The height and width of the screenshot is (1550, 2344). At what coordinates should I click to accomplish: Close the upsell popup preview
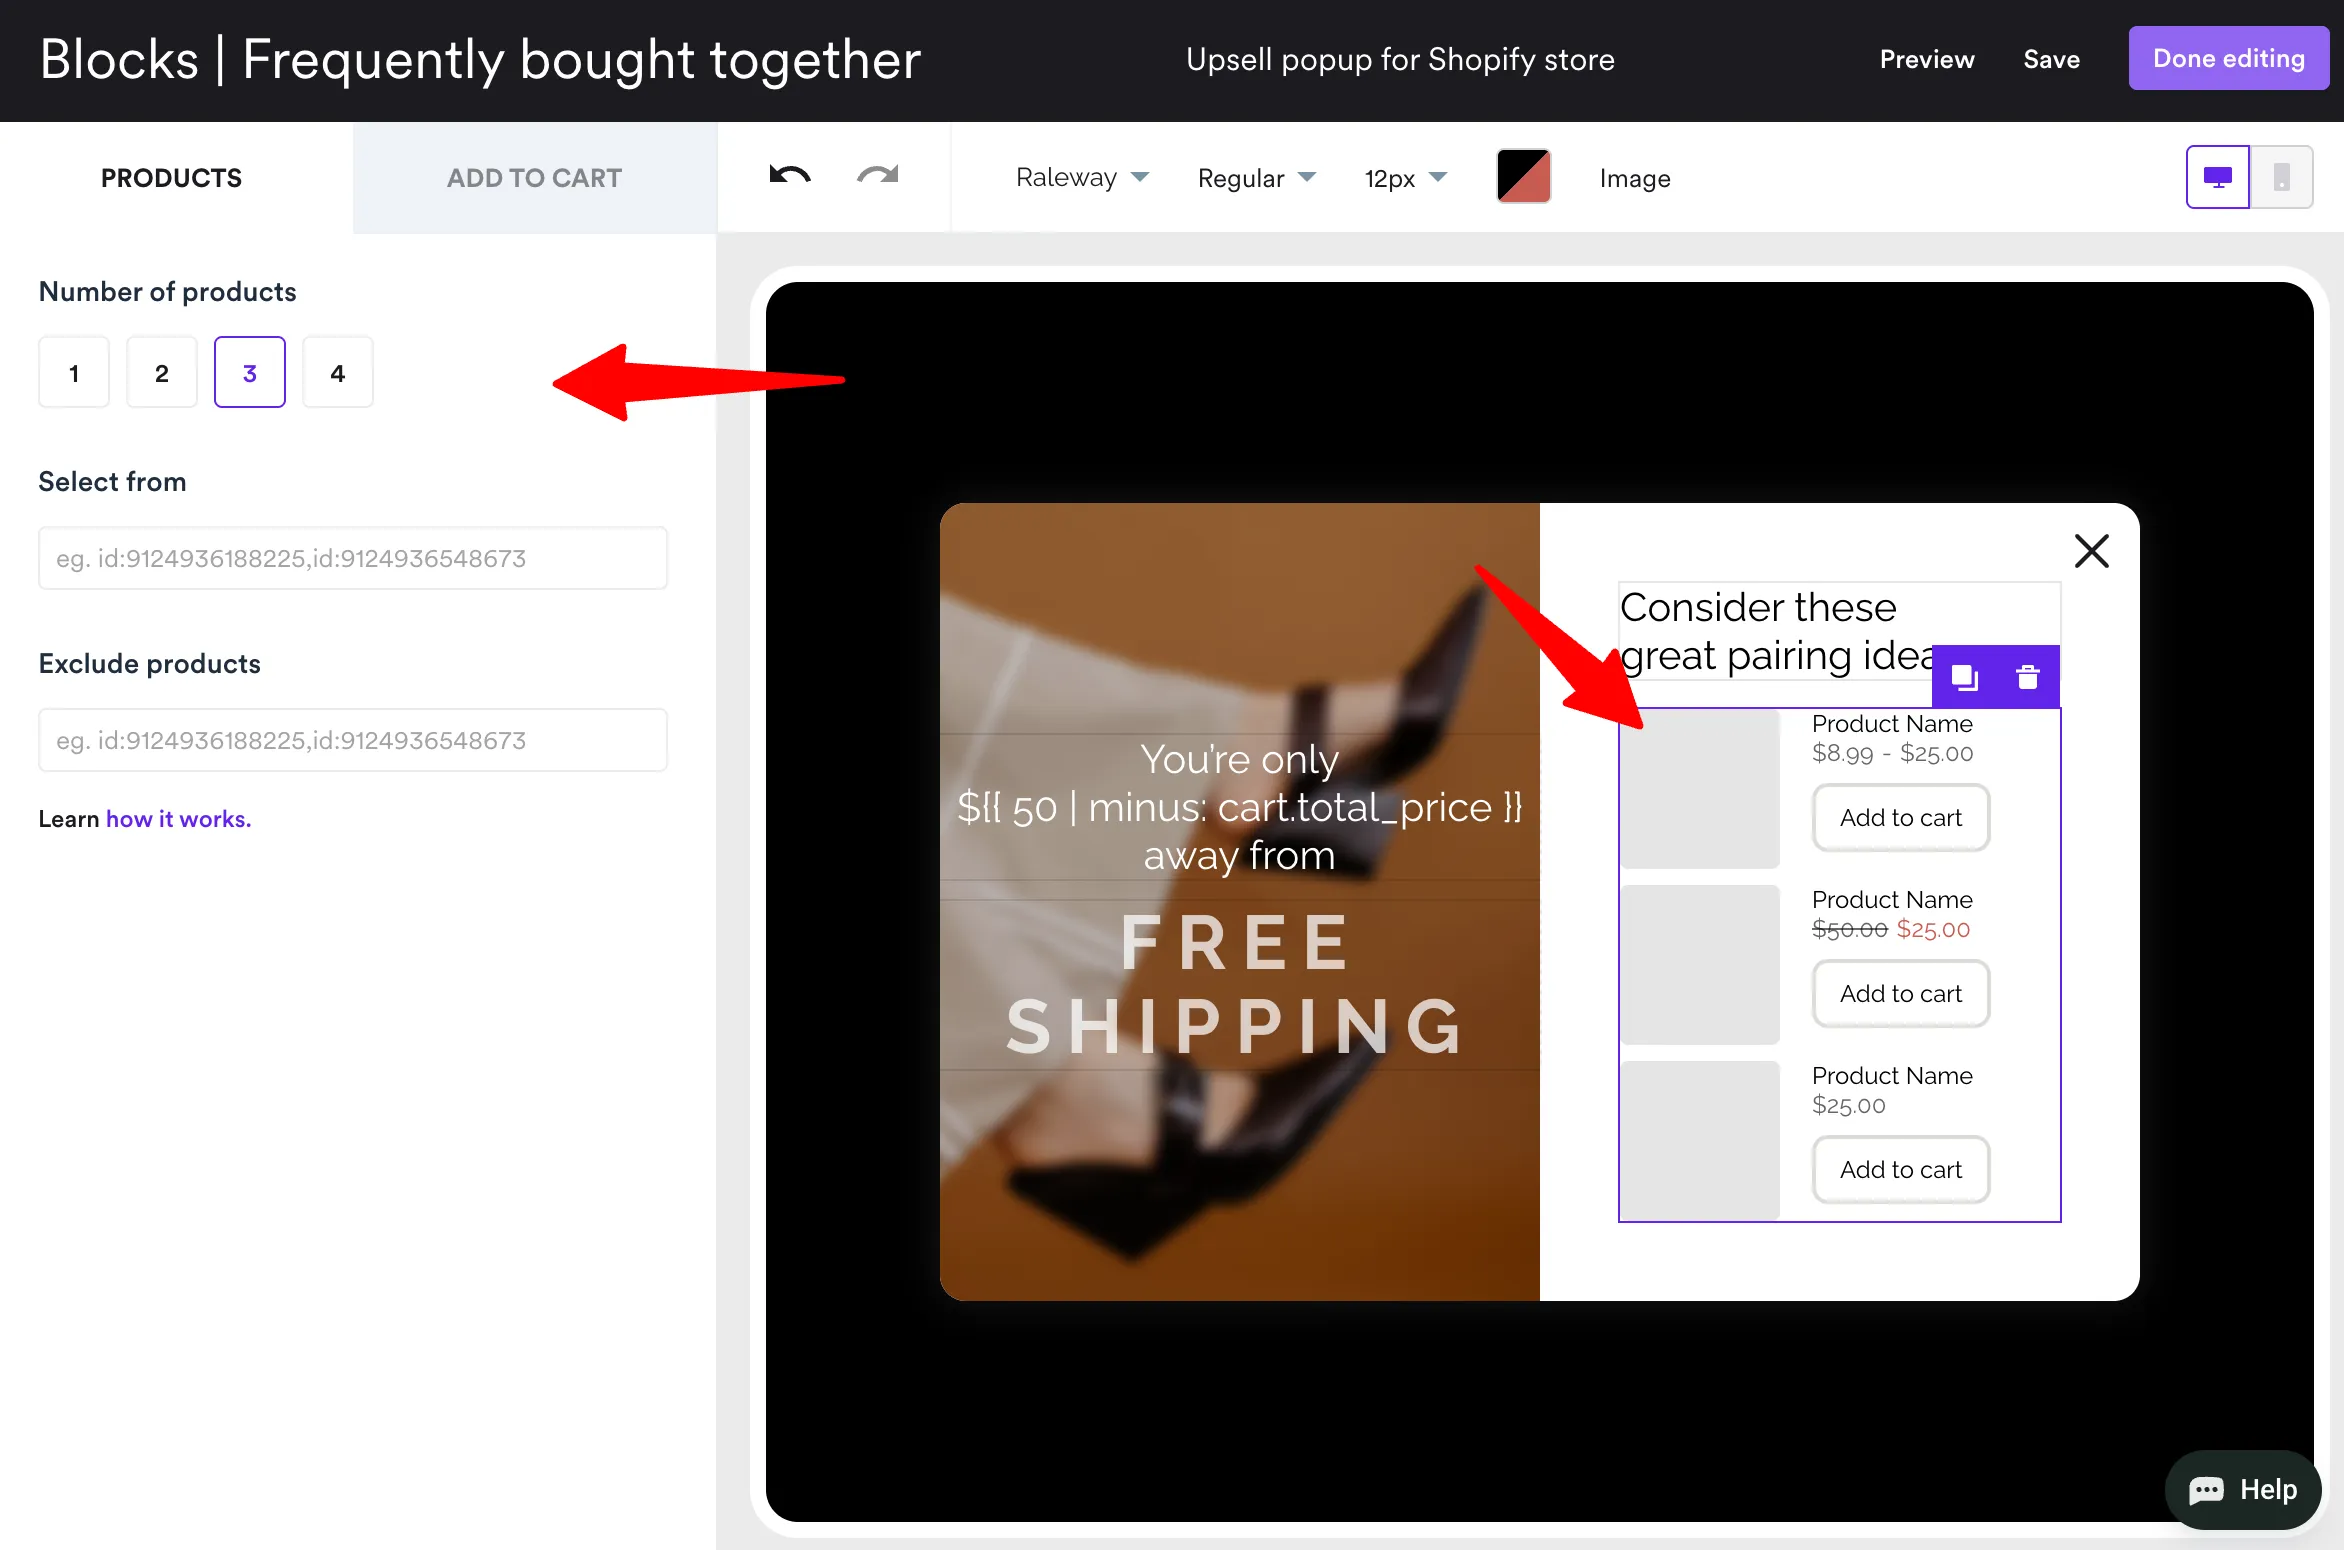point(2091,551)
